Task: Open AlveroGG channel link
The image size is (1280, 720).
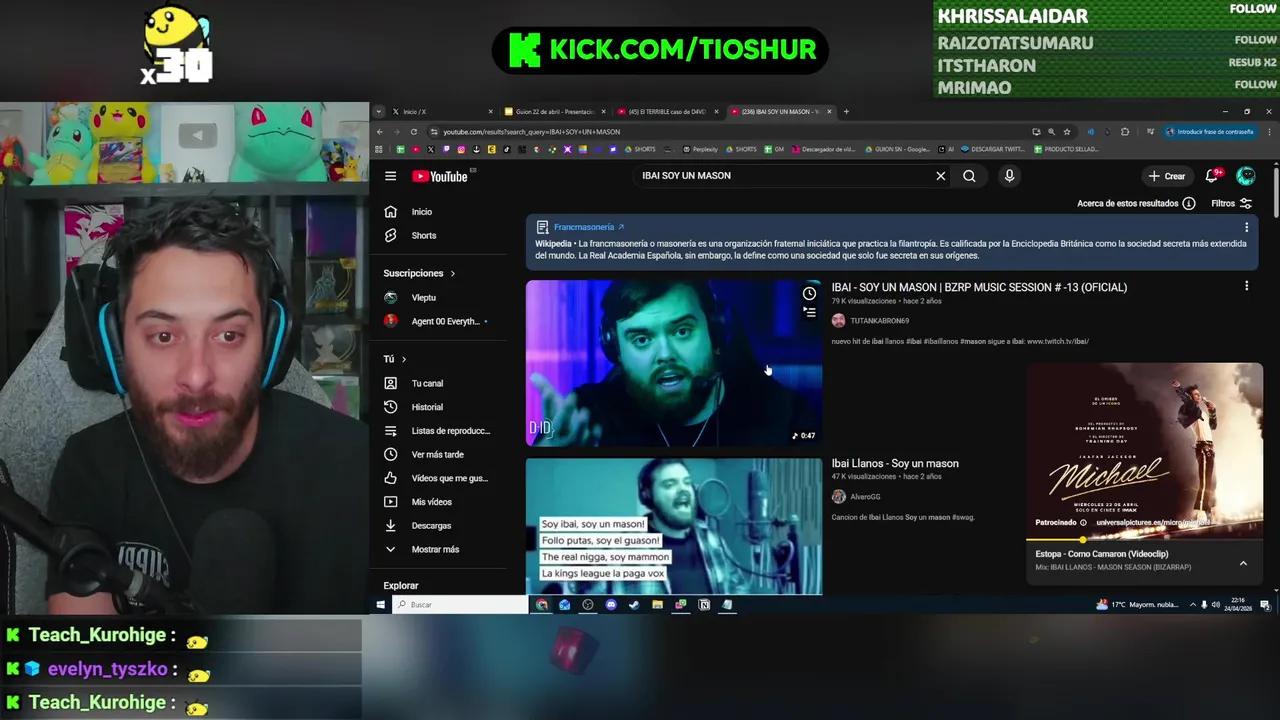Action: tap(865, 497)
